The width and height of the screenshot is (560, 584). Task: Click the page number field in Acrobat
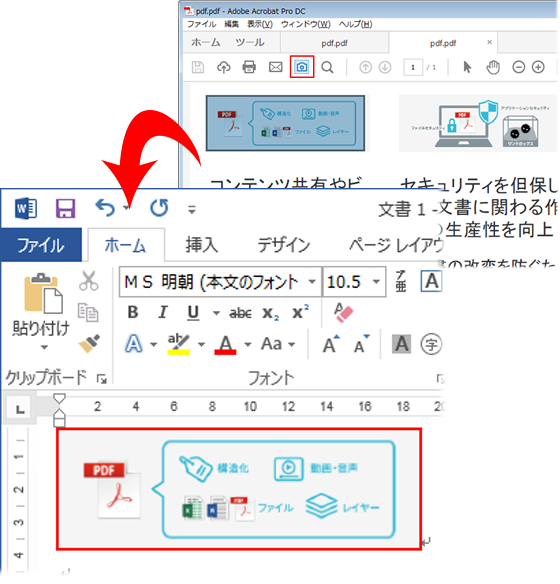[x=413, y=67]
